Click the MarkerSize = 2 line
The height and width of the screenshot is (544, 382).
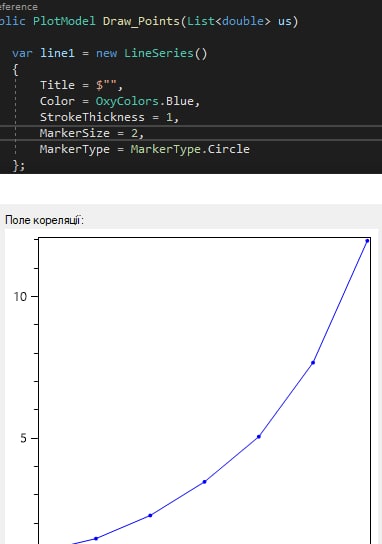92,133
